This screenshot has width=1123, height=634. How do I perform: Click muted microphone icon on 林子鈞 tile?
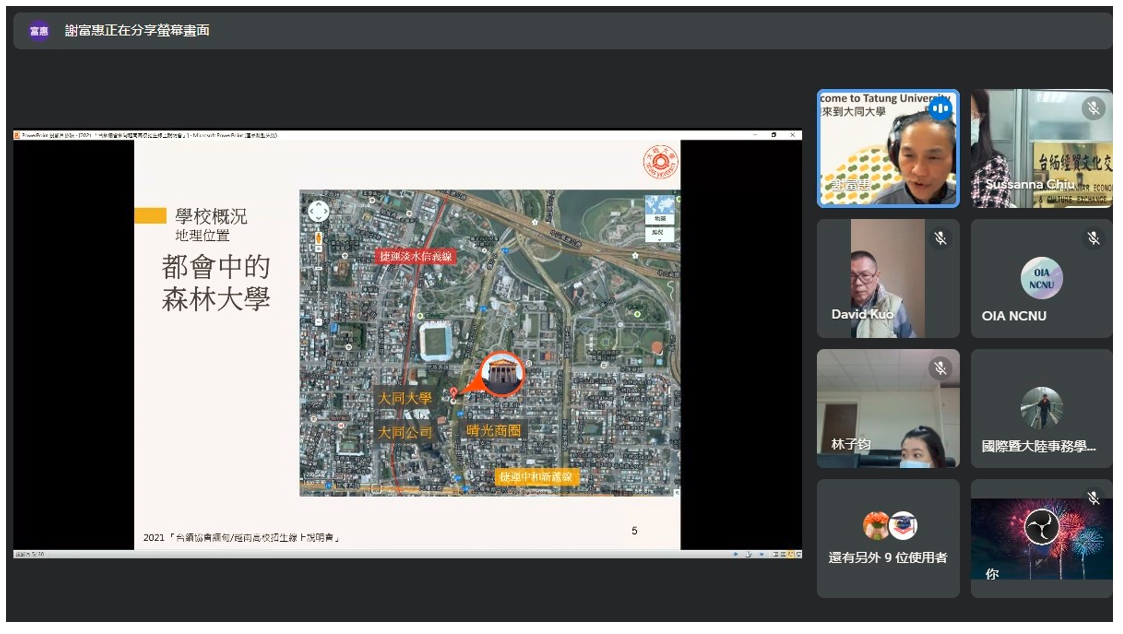click(940, 368)
